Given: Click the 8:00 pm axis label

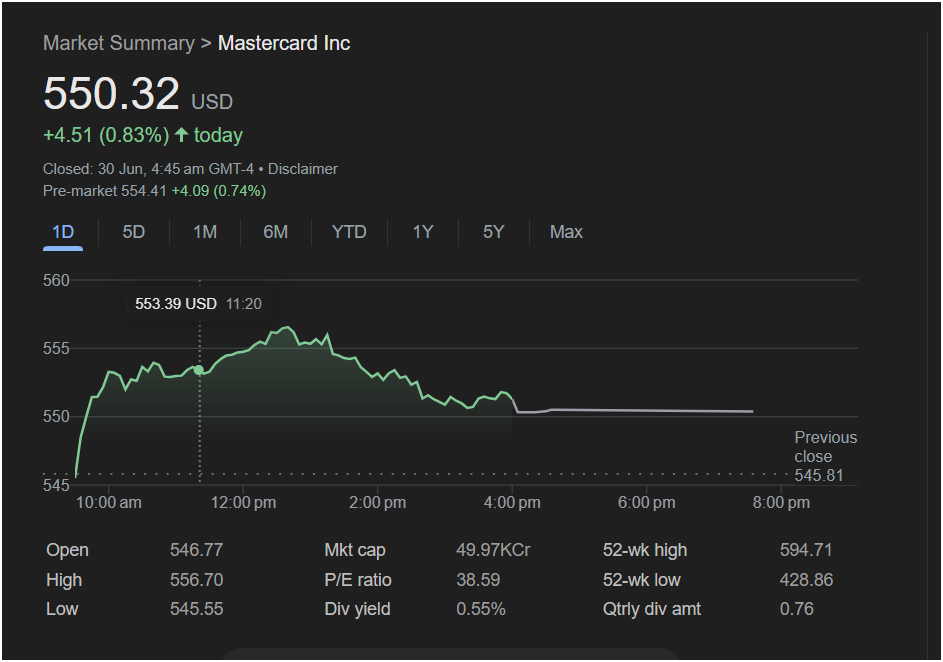Looking at the screenshot, I should [781, 503].
